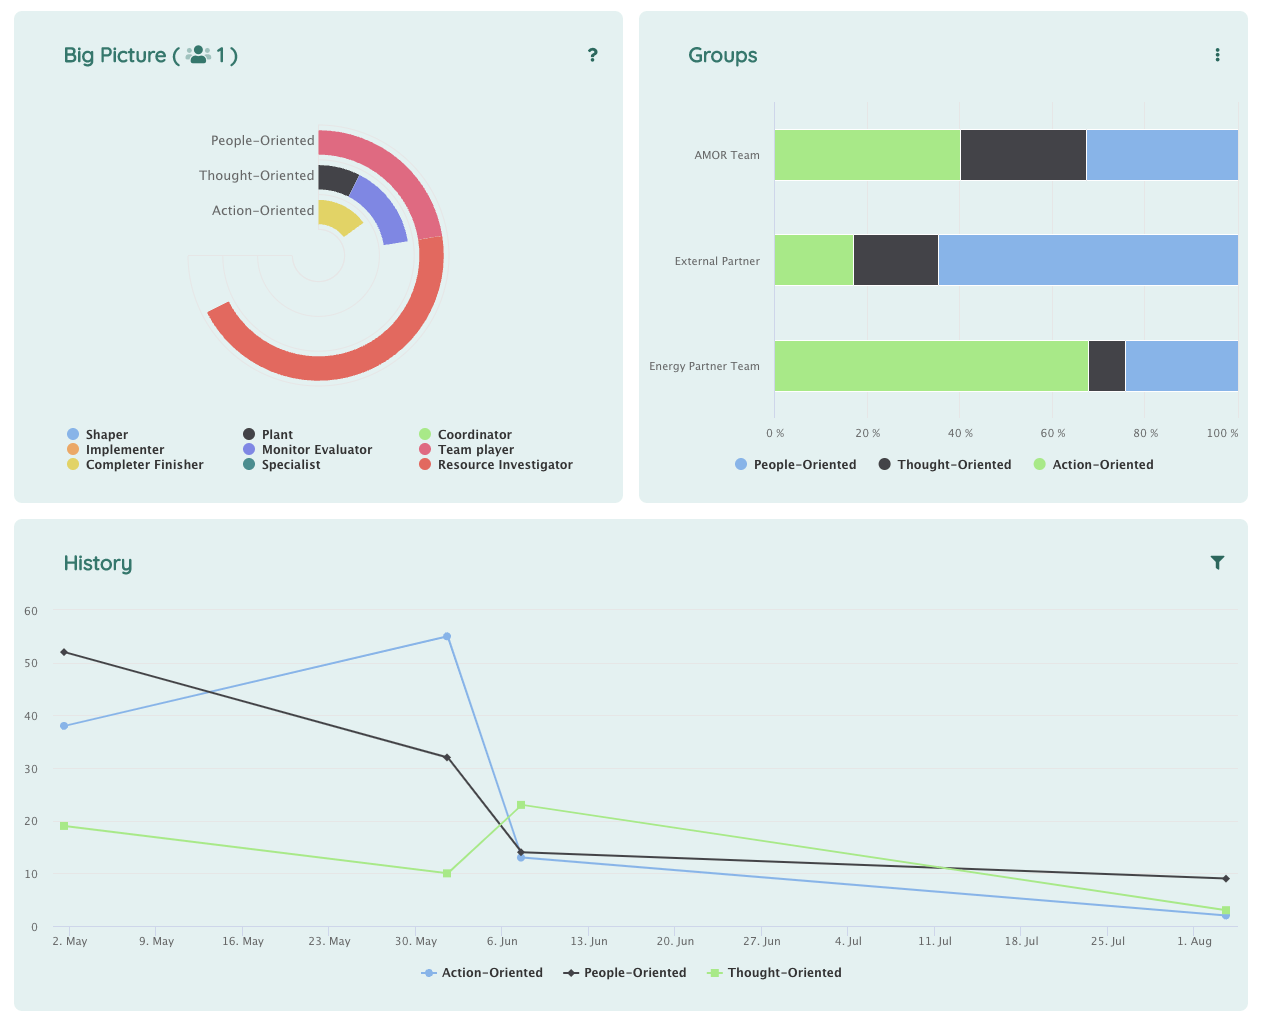This screenshot has width=1265, height=1031.
Task: Toggle the Specialist legend entry
Action: click(281, 465)
